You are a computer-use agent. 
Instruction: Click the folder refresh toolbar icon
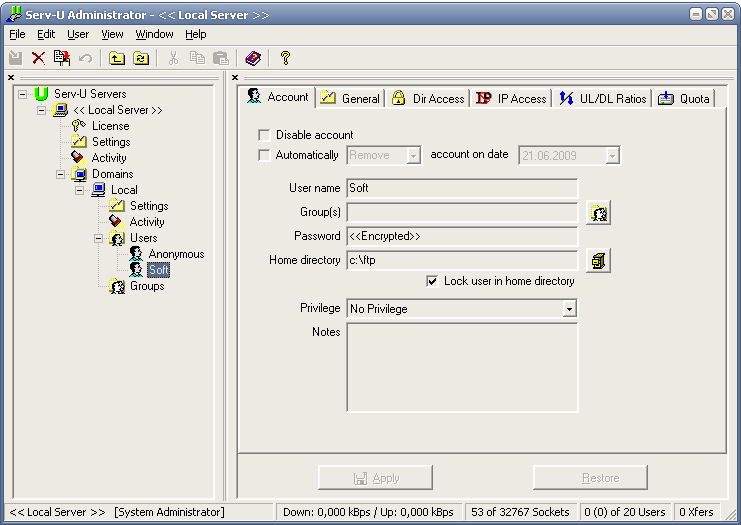pyautogui.click(x=141, y=58)
